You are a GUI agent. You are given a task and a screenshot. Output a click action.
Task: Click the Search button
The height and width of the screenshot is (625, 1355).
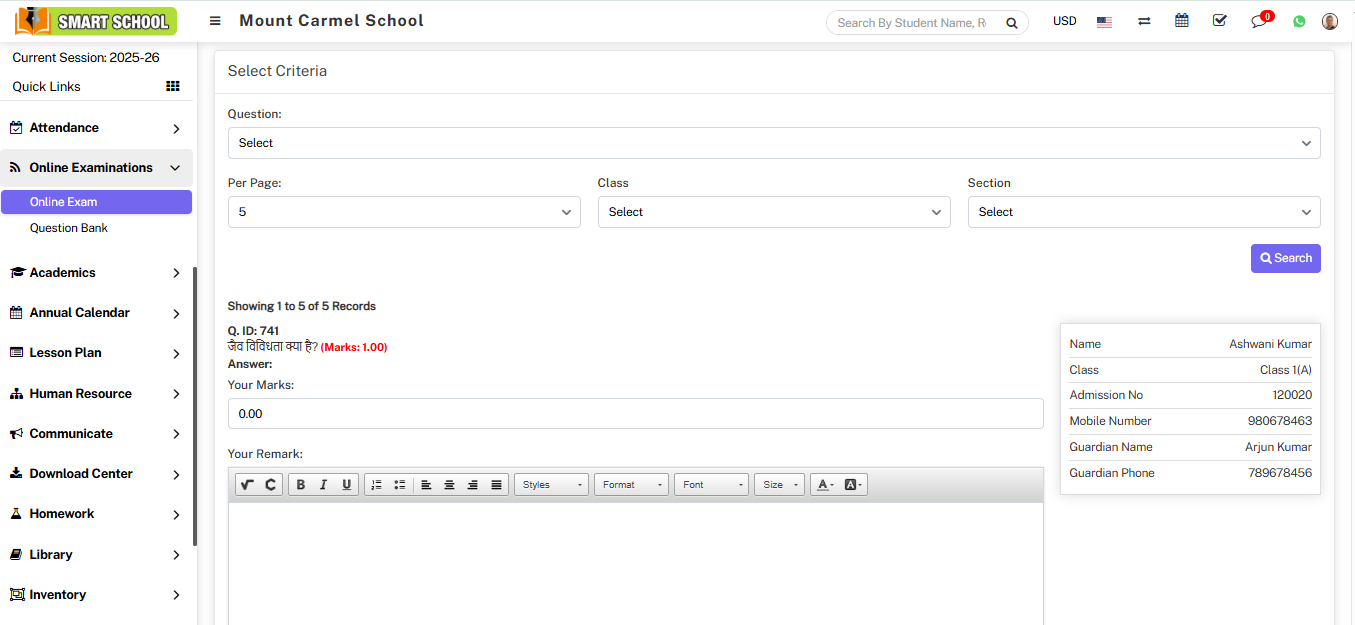(1285, 258)
